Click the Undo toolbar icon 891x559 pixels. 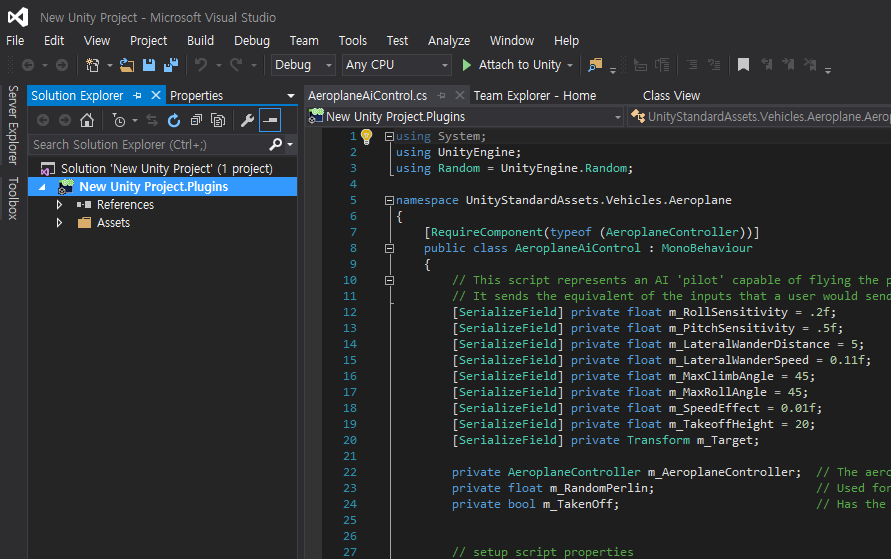(201, 65)
